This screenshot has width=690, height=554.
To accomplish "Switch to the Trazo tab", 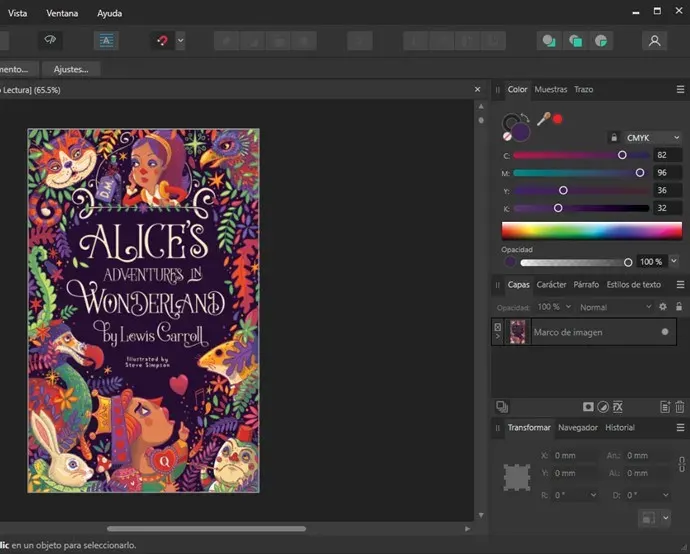I will 584,89.
